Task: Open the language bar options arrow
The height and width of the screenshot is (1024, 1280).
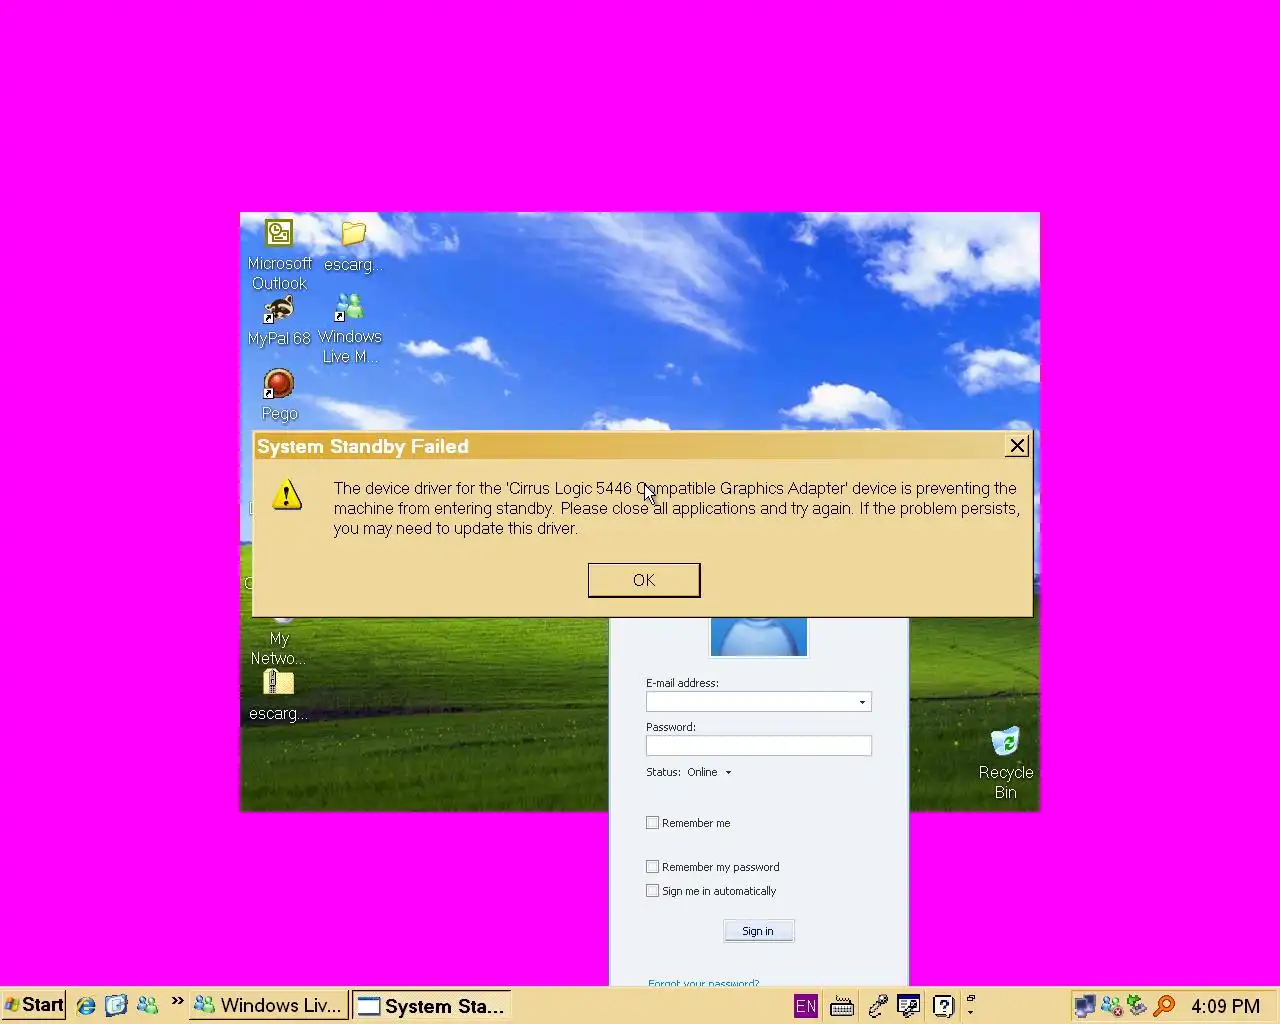Action: [x=970, y=1013]
